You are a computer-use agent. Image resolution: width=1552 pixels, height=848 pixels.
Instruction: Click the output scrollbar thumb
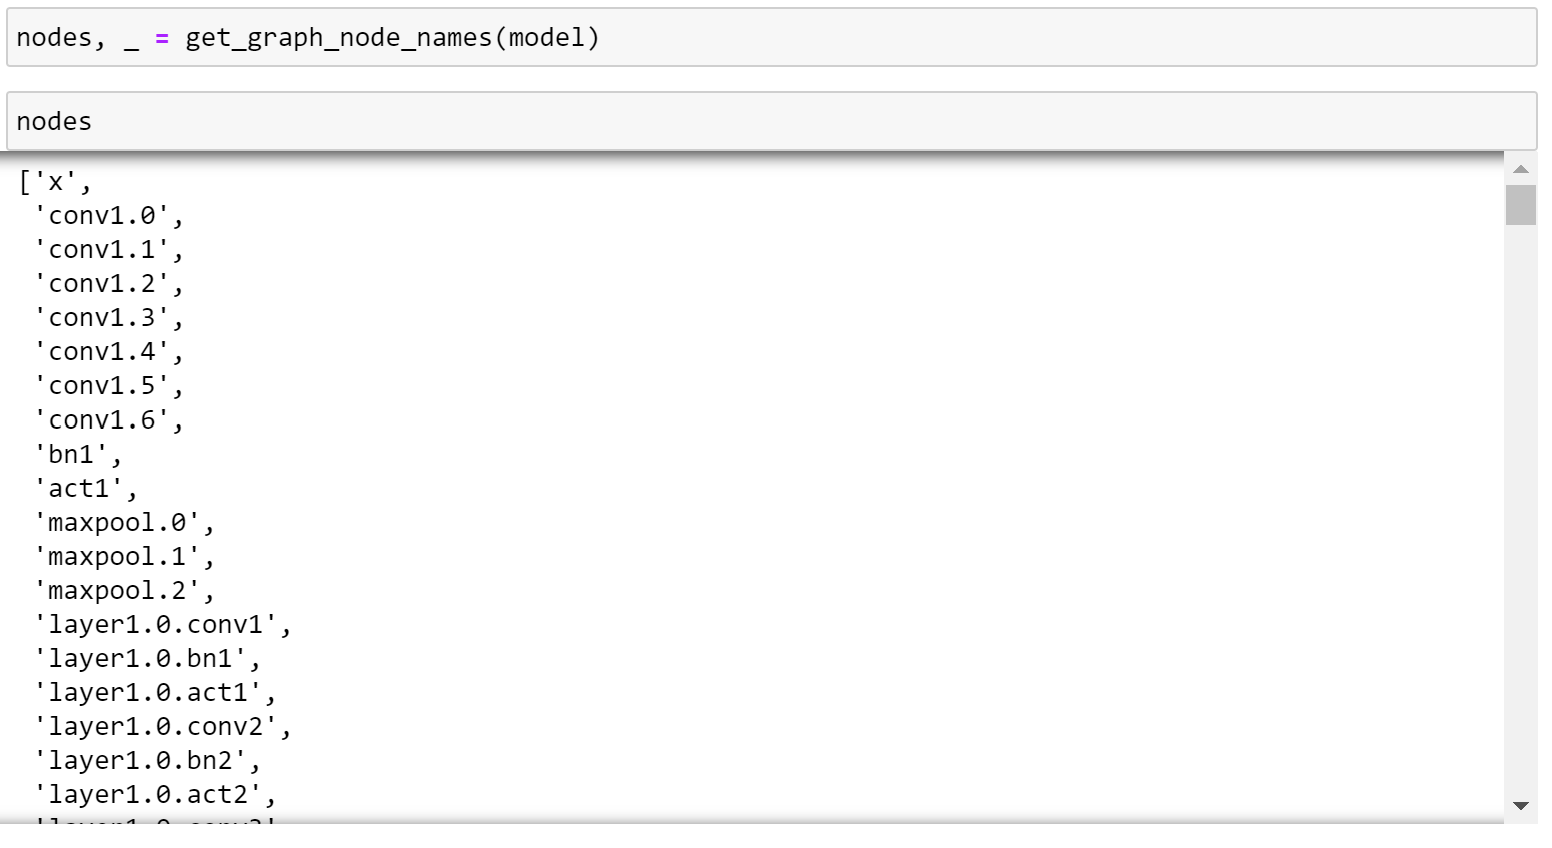point(1520,204)
